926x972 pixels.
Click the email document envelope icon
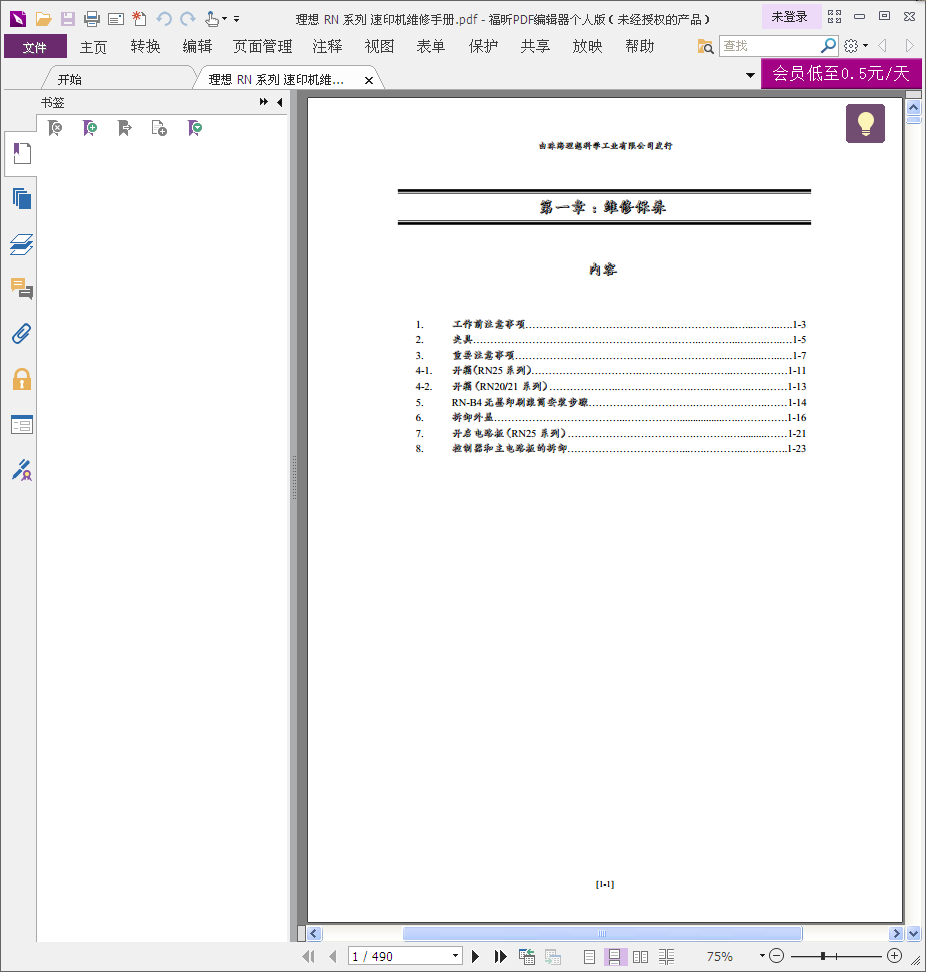click(116, 20)
